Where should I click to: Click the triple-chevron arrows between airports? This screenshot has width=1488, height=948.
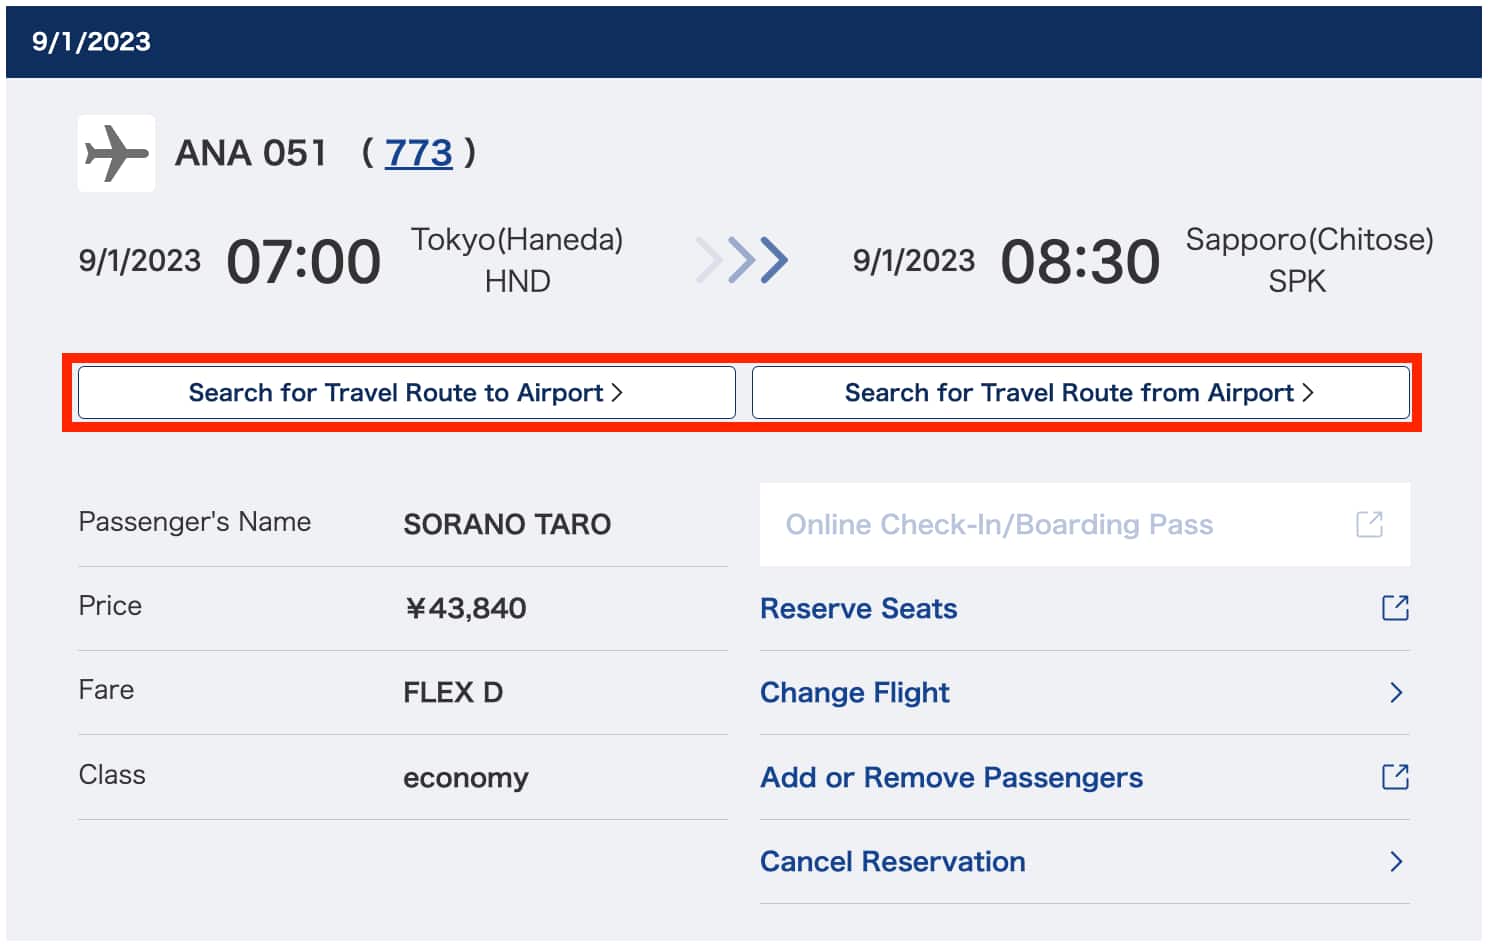point(742,260)
